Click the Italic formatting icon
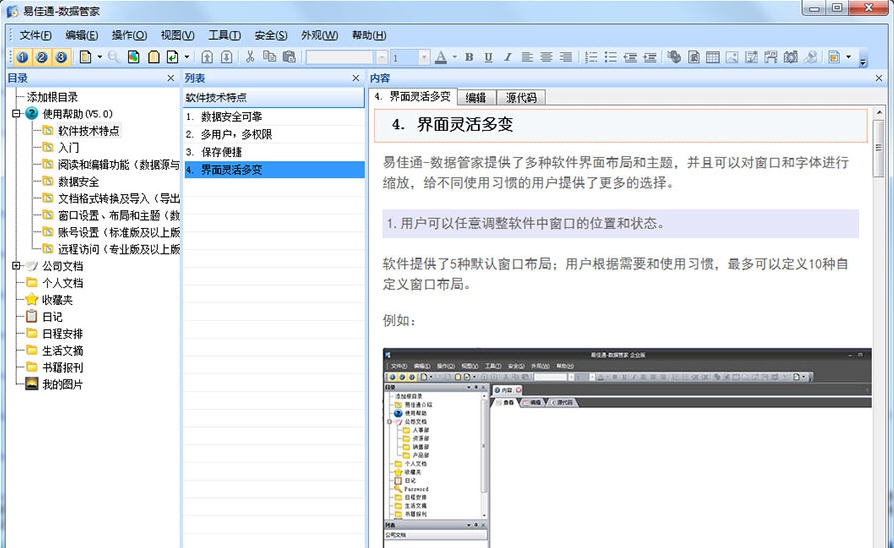 point(508,58)
